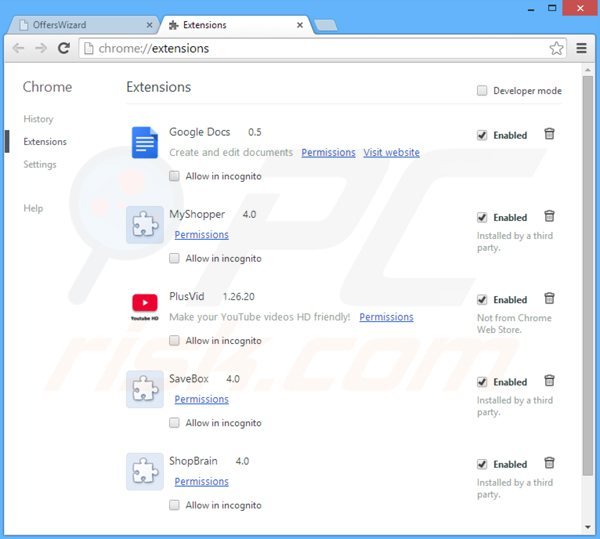View ShopBrain Permissions link
Screen dimensions: 600x539
(201, 481)
